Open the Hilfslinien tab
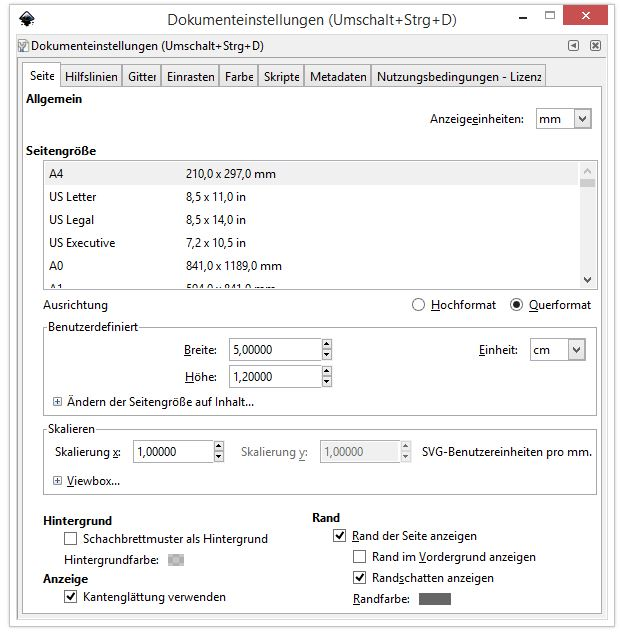Screen dimensions: 620x635 pyautogui.click(x=91, y=77)
